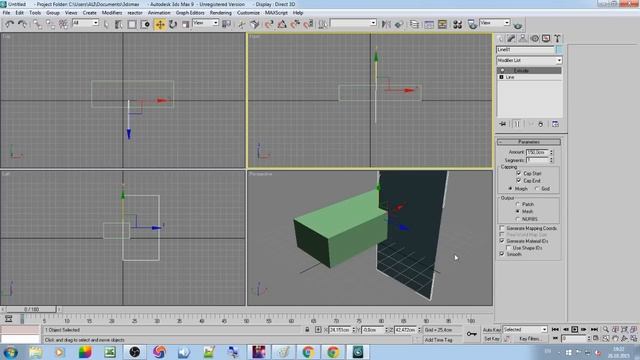Click the Quick Render teapot icon

point(518,25)
